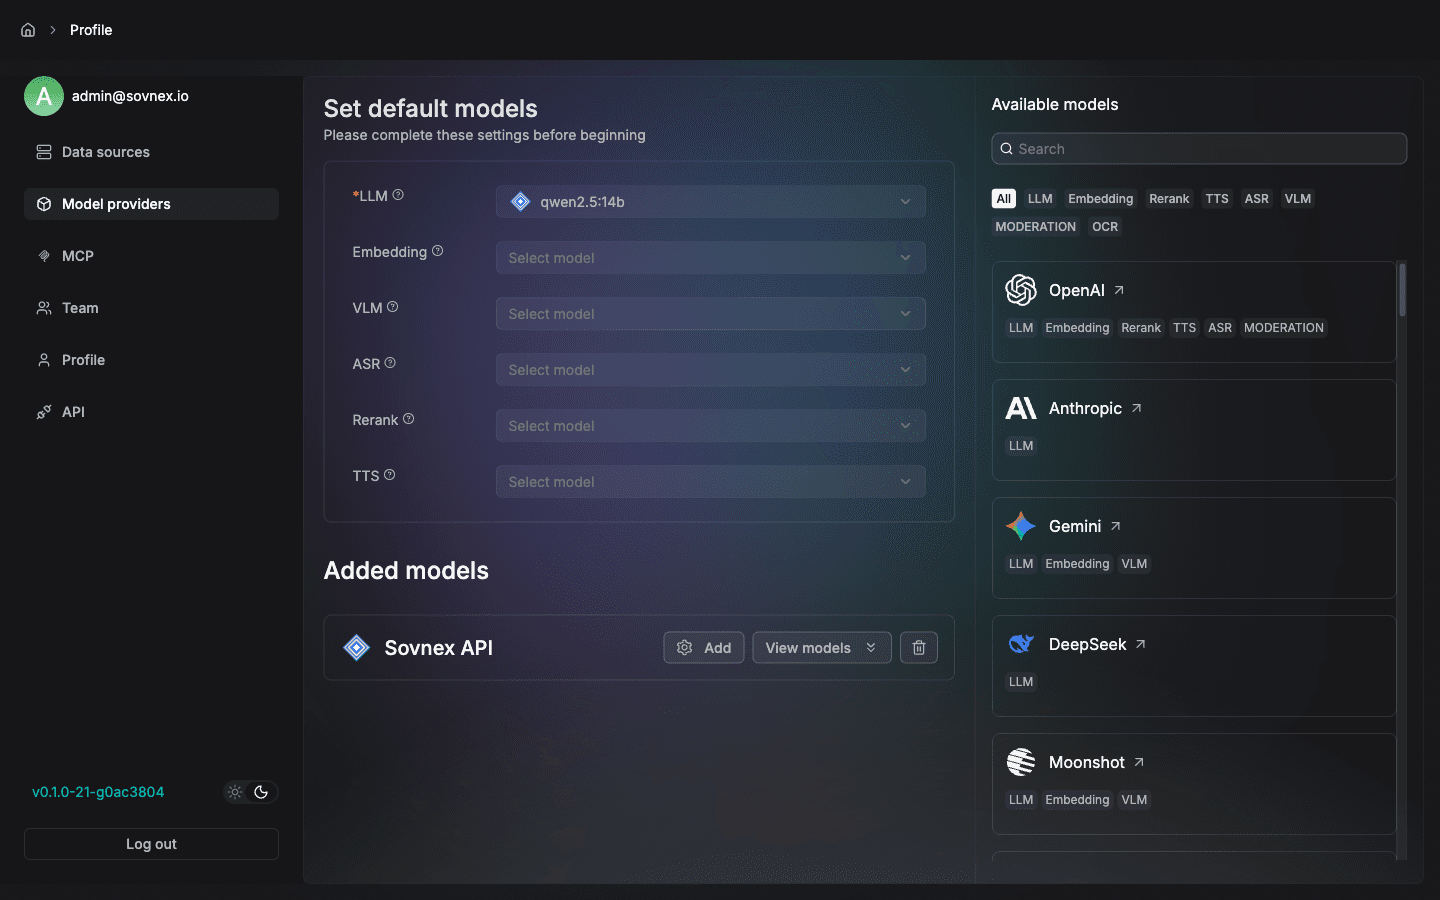Expand View models for Sovnex API
Screen dimensions: 1440x900
(822, 648)
